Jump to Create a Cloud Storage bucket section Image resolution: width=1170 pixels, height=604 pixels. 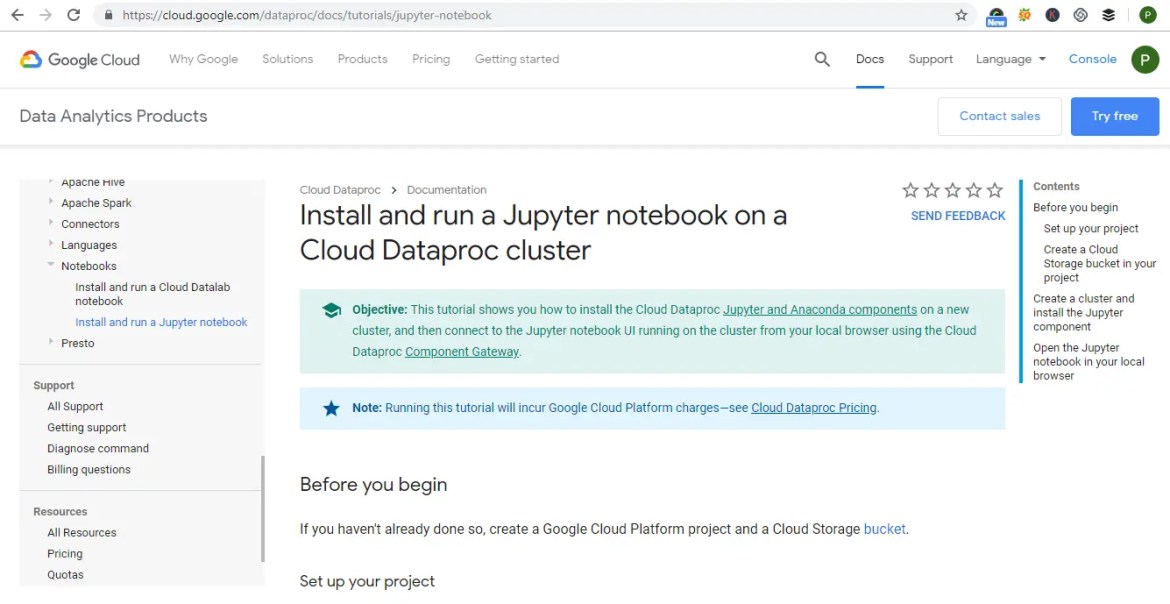[x=1100, y=264]
